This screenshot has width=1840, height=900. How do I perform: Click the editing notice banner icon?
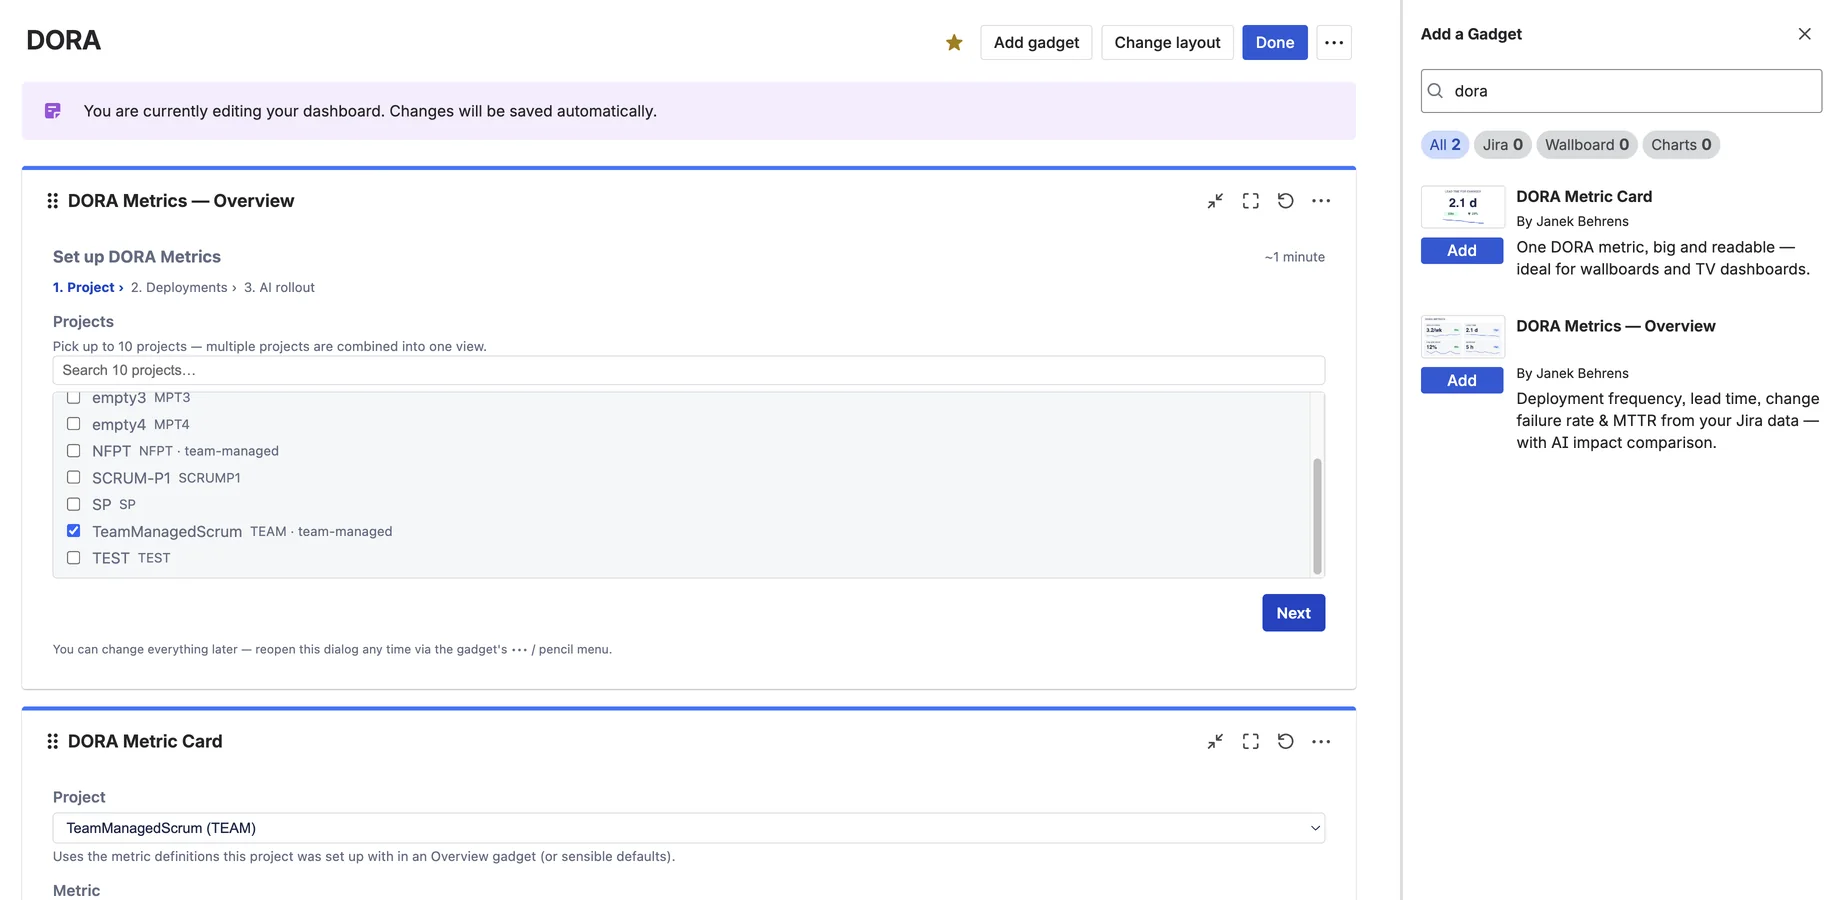coord(53,111)
